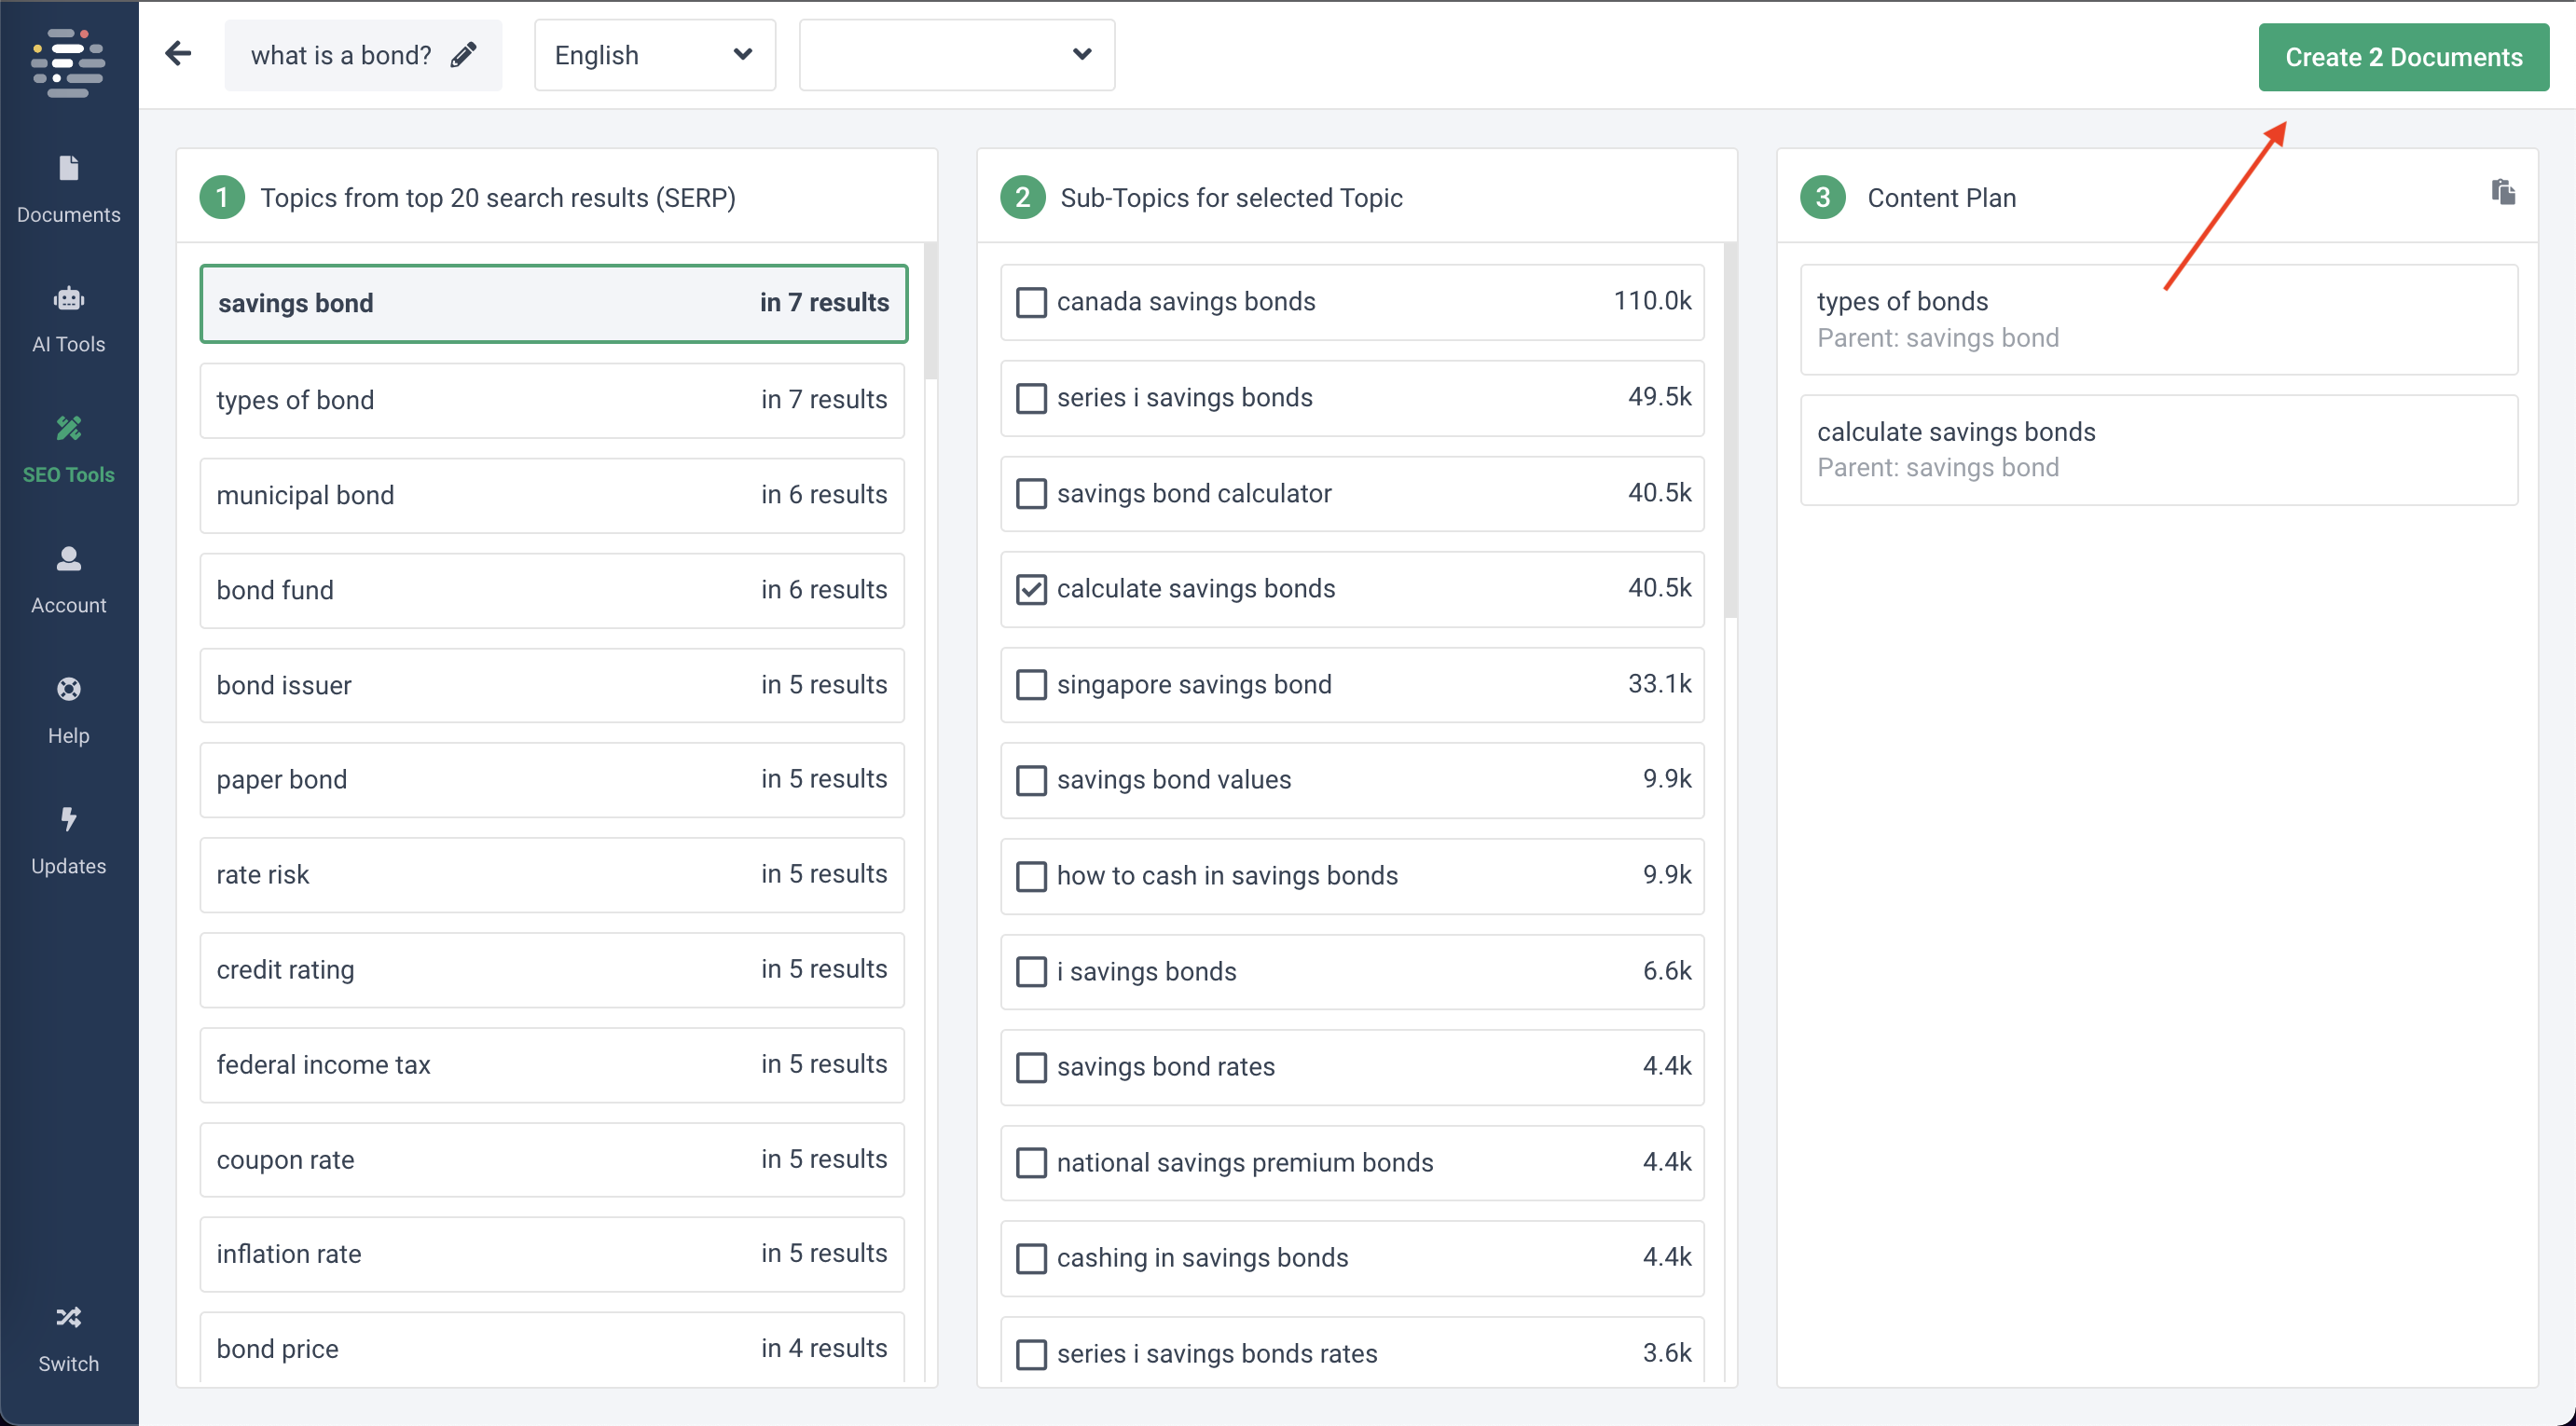
Task: Click 49.5k volume for series i savings bonds
Action: click(1659, 396)
